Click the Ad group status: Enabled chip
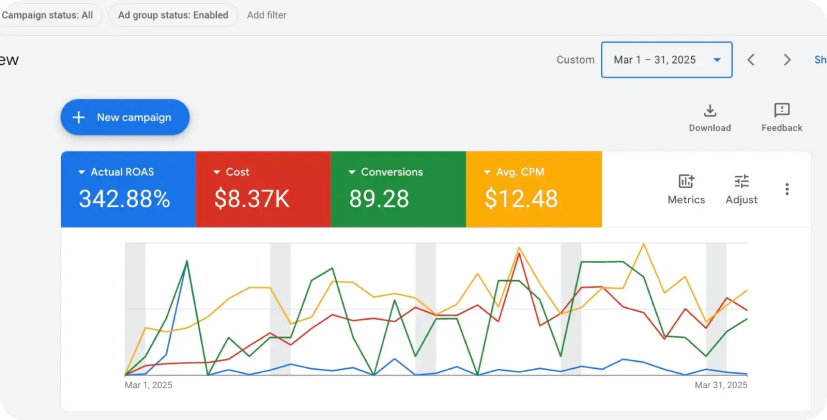The height and width of the screenshot is (420, 827). (x=172, y=15)
